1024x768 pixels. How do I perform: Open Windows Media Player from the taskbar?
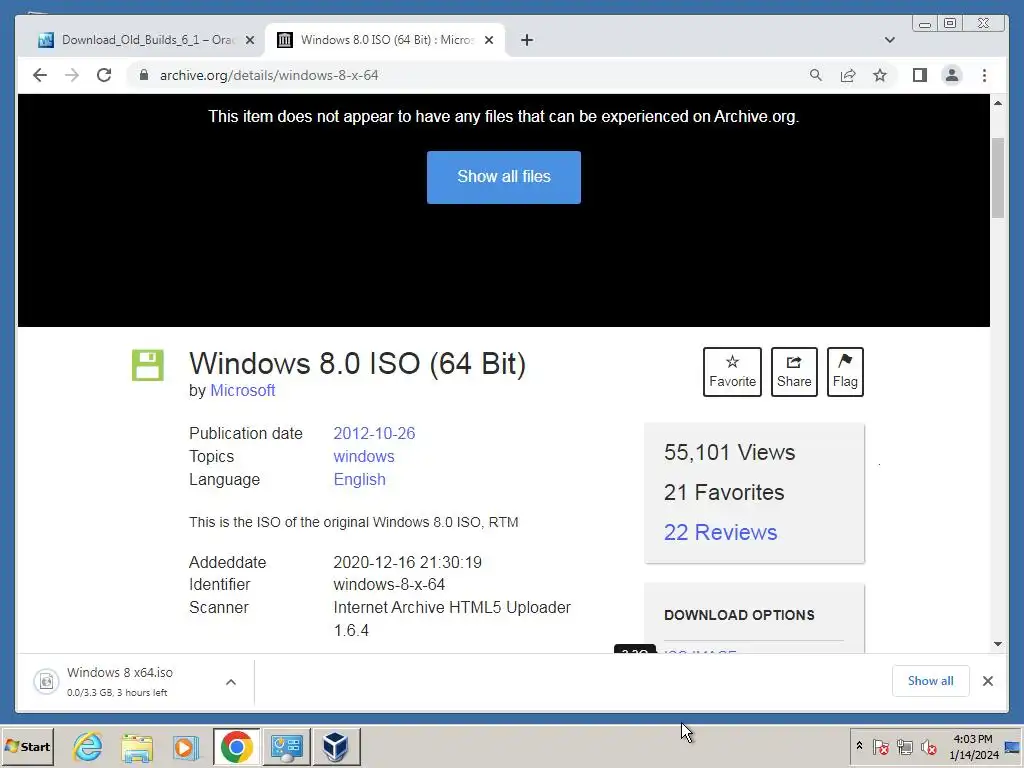[186, 746]
